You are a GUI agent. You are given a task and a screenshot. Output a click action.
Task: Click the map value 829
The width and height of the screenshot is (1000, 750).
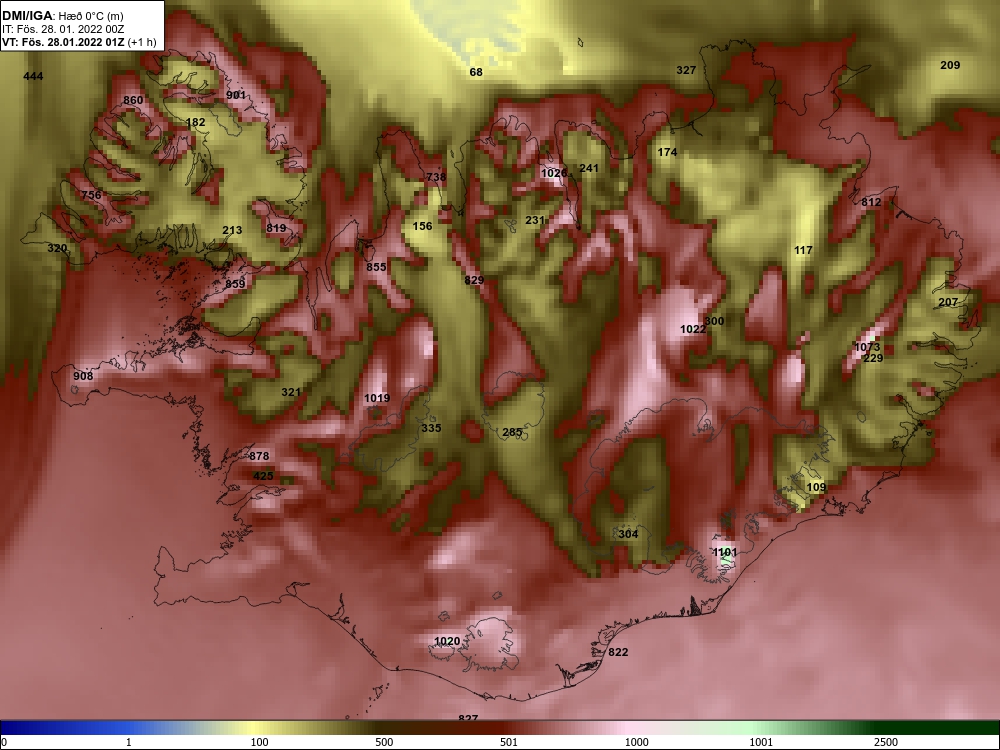474,280
